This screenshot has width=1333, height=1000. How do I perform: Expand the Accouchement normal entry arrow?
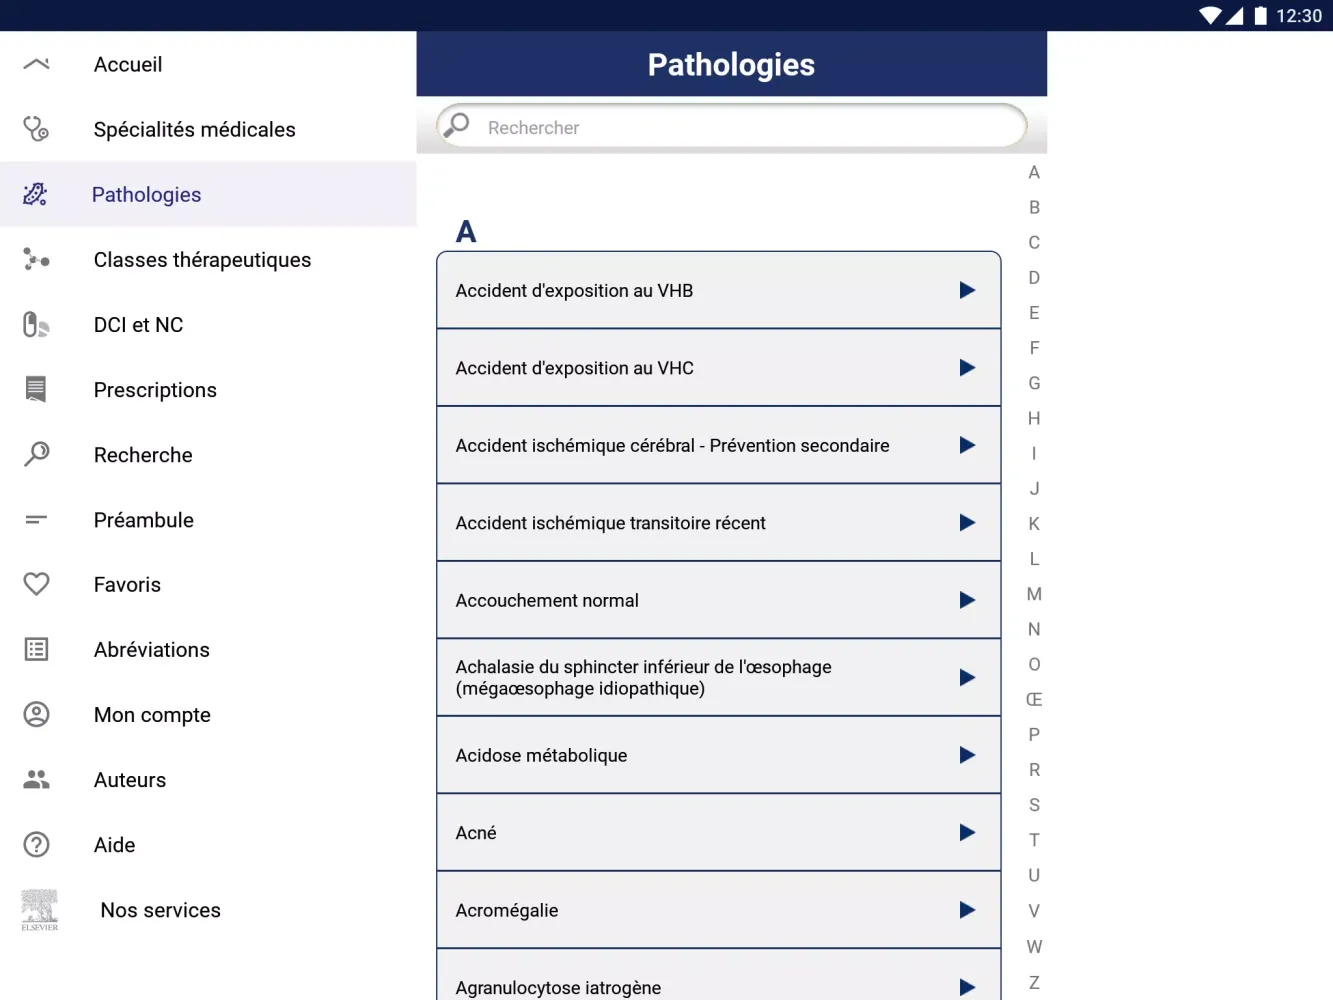(966, 600)
